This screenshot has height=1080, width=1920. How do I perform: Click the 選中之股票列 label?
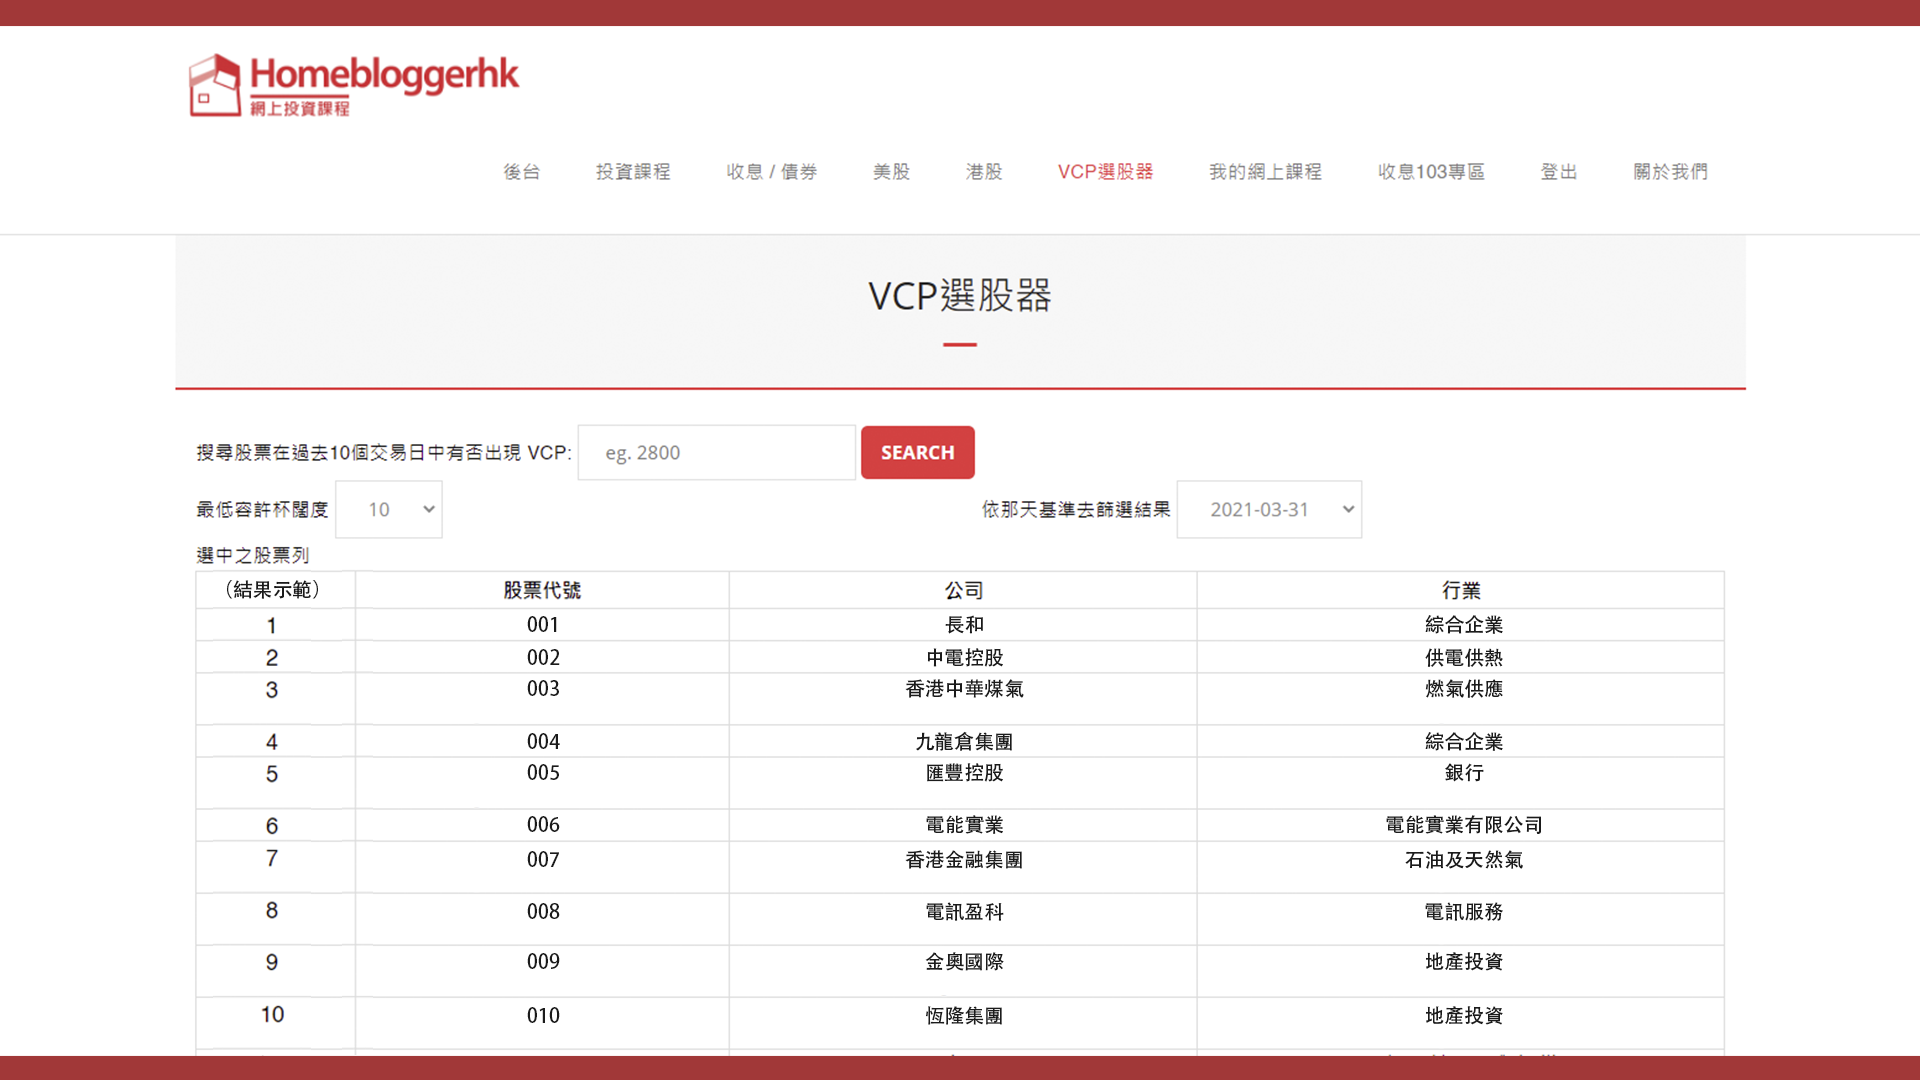(252, 555)
